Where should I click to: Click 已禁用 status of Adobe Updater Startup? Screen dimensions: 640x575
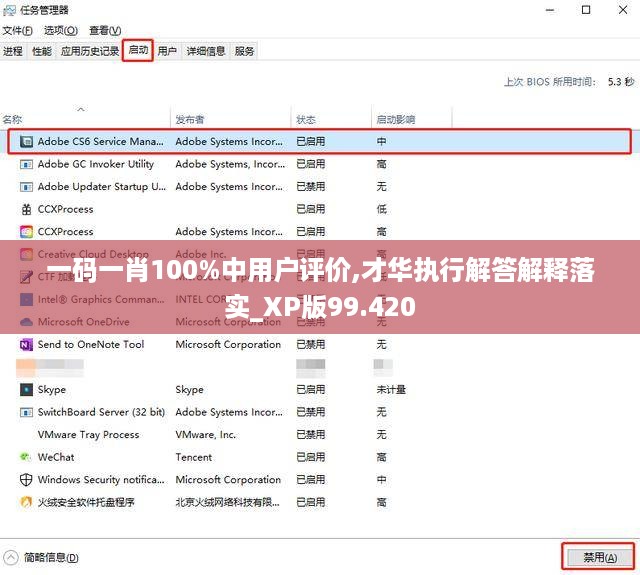point(311,187)
